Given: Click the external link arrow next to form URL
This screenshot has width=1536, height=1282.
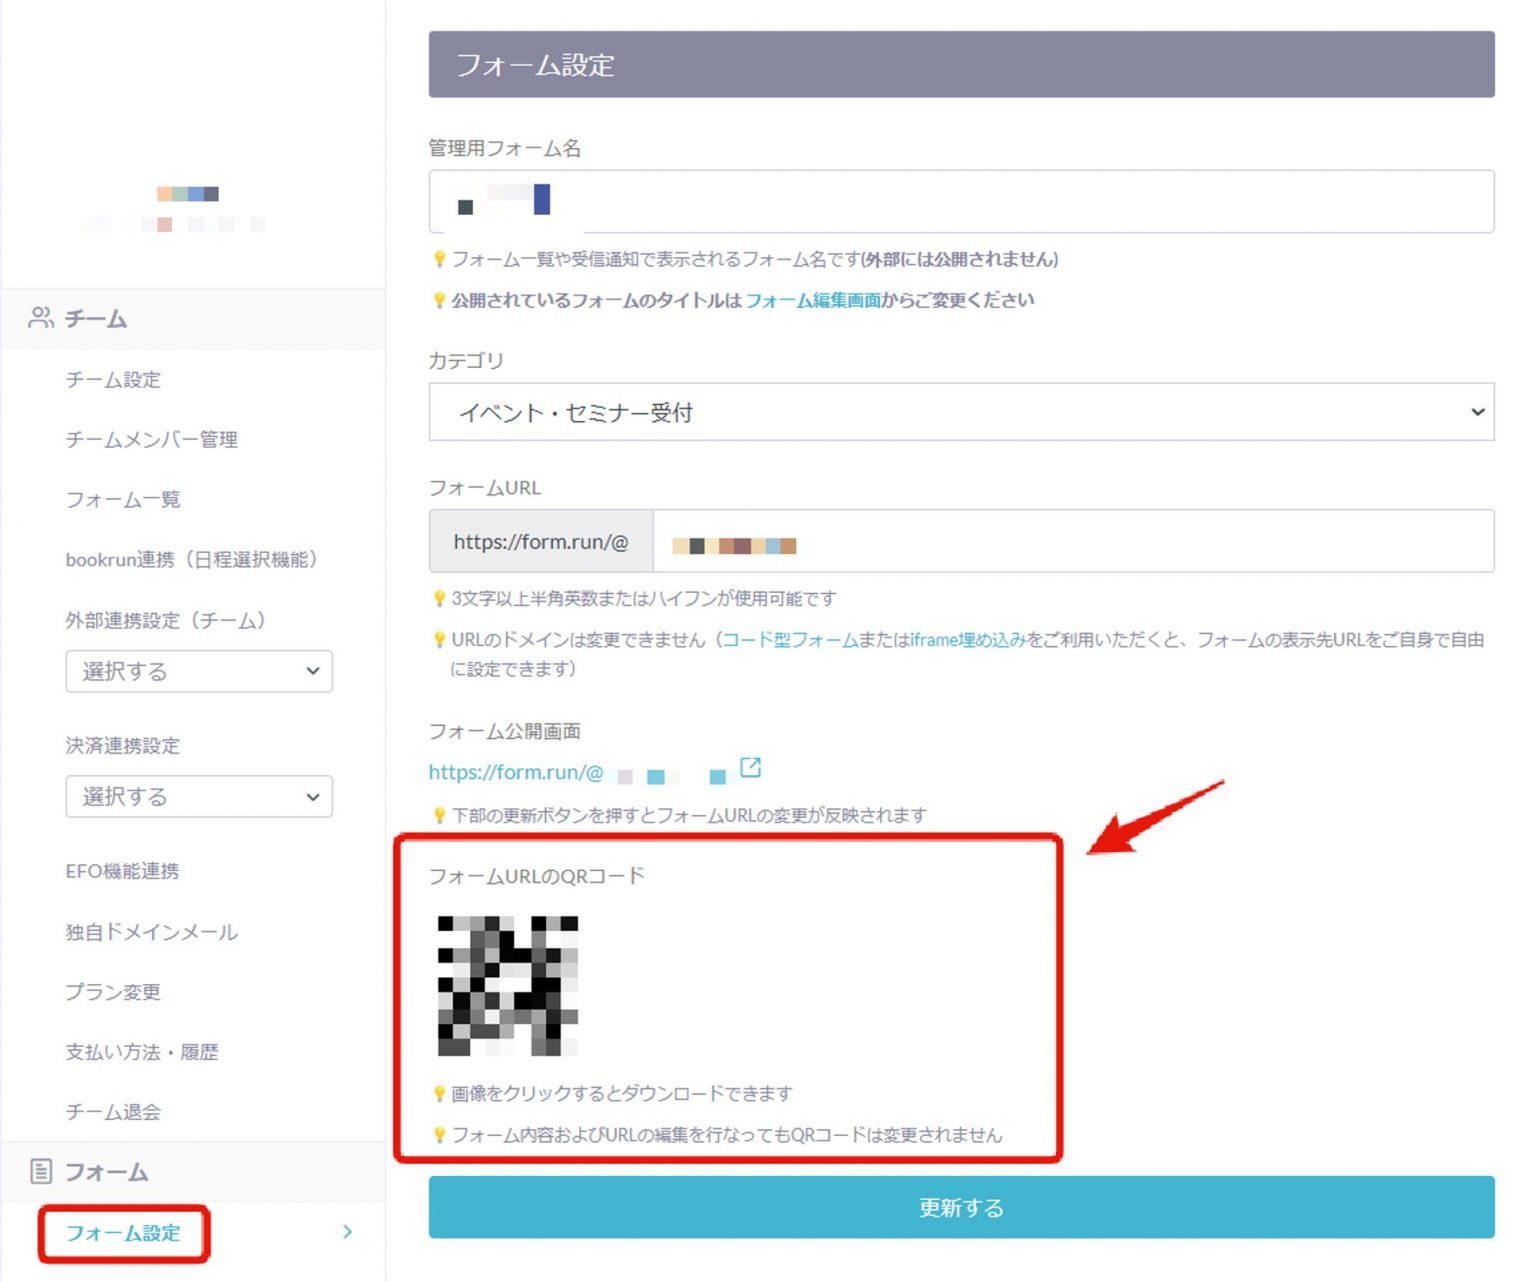Looking at the screenshot, I should pyautogui.click(x=750, y=768).
